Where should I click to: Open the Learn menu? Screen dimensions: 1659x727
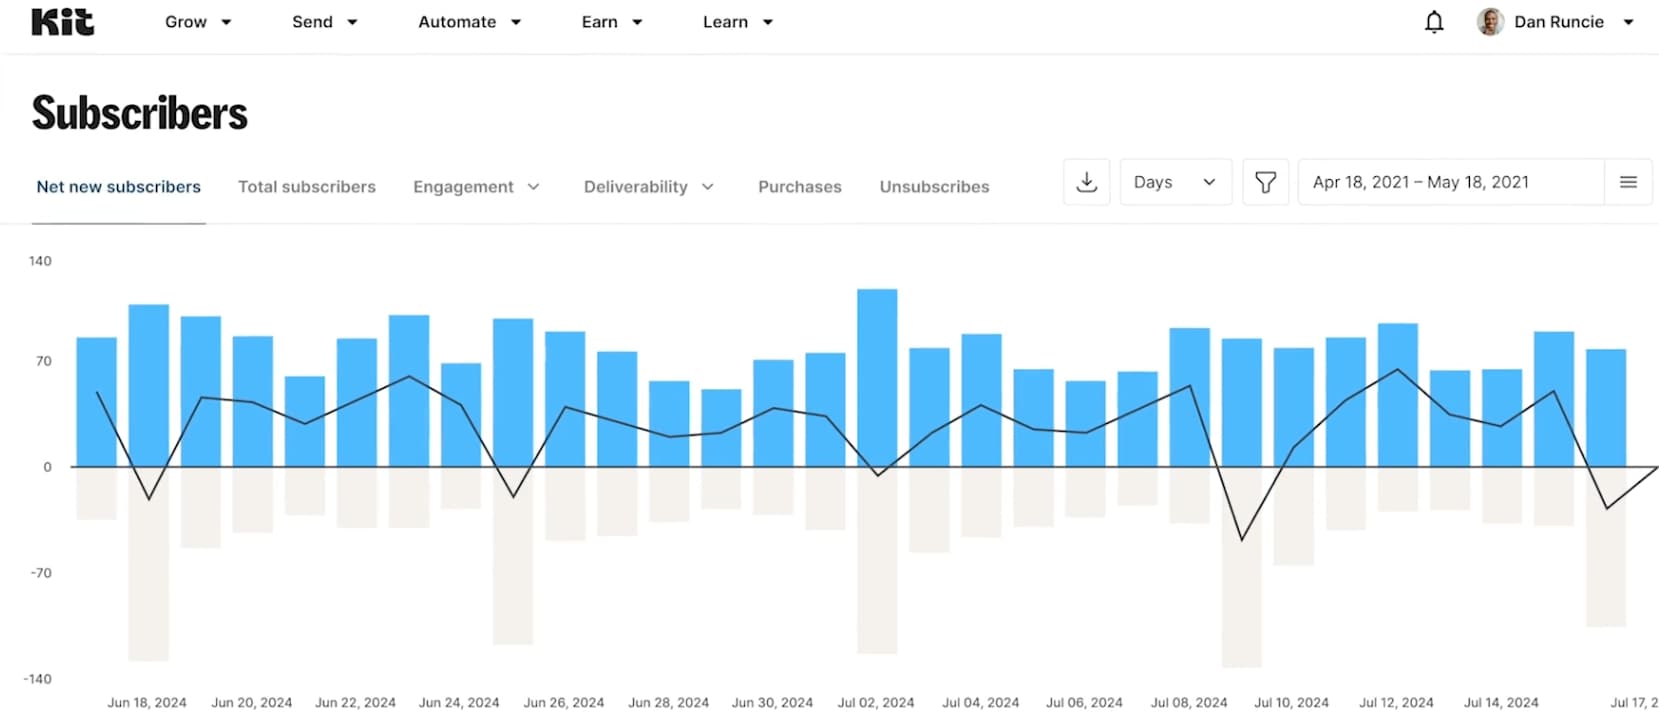click(x=738, y=22)
